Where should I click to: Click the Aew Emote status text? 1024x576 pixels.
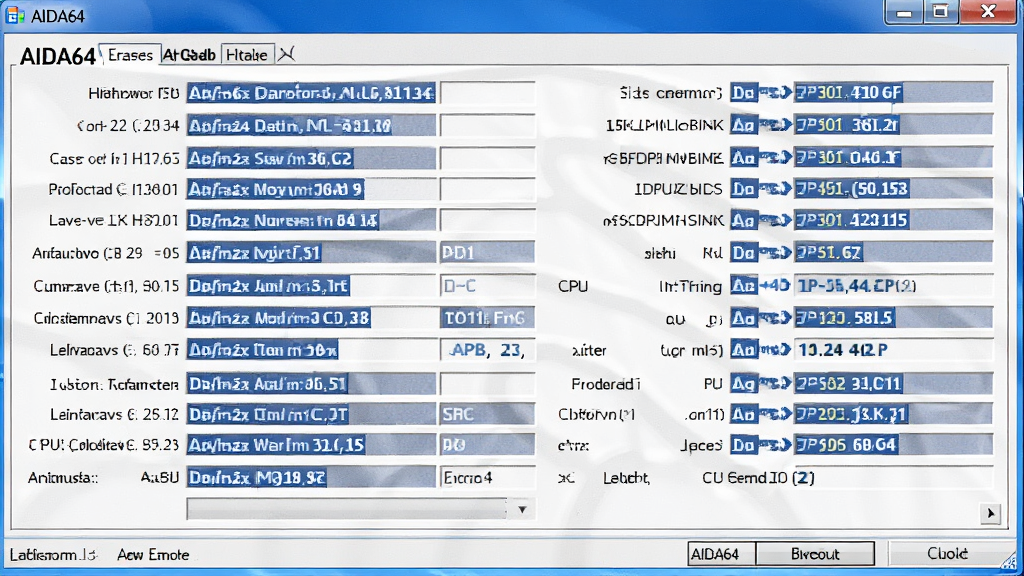point(153,555)
